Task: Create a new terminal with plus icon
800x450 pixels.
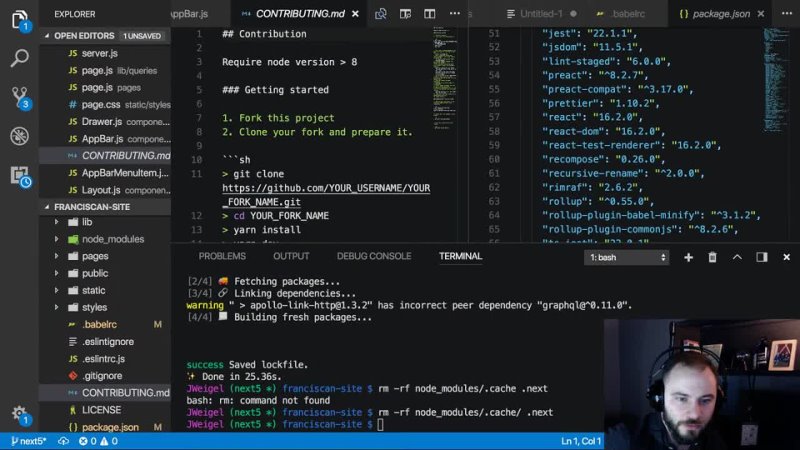Action: 688,257
